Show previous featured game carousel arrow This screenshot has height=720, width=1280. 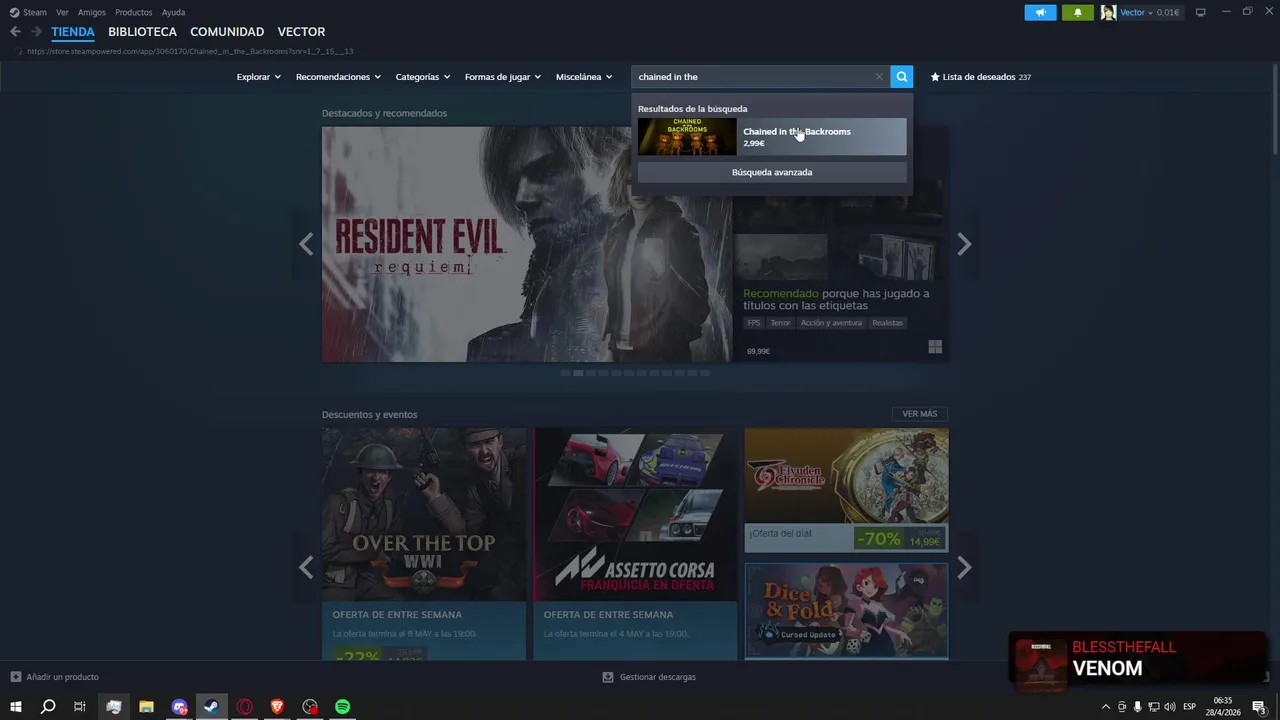tap(306, 244)
